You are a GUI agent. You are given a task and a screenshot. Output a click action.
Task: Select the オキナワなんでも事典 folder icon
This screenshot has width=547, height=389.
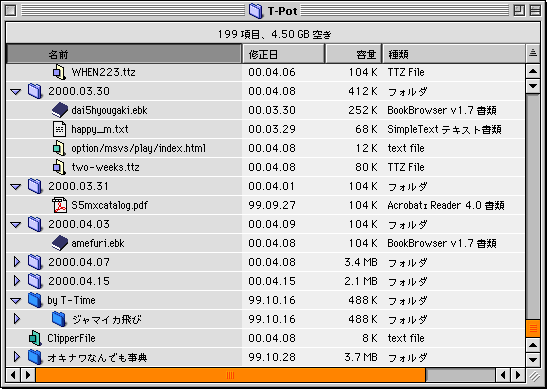click(x=35, y=357)
